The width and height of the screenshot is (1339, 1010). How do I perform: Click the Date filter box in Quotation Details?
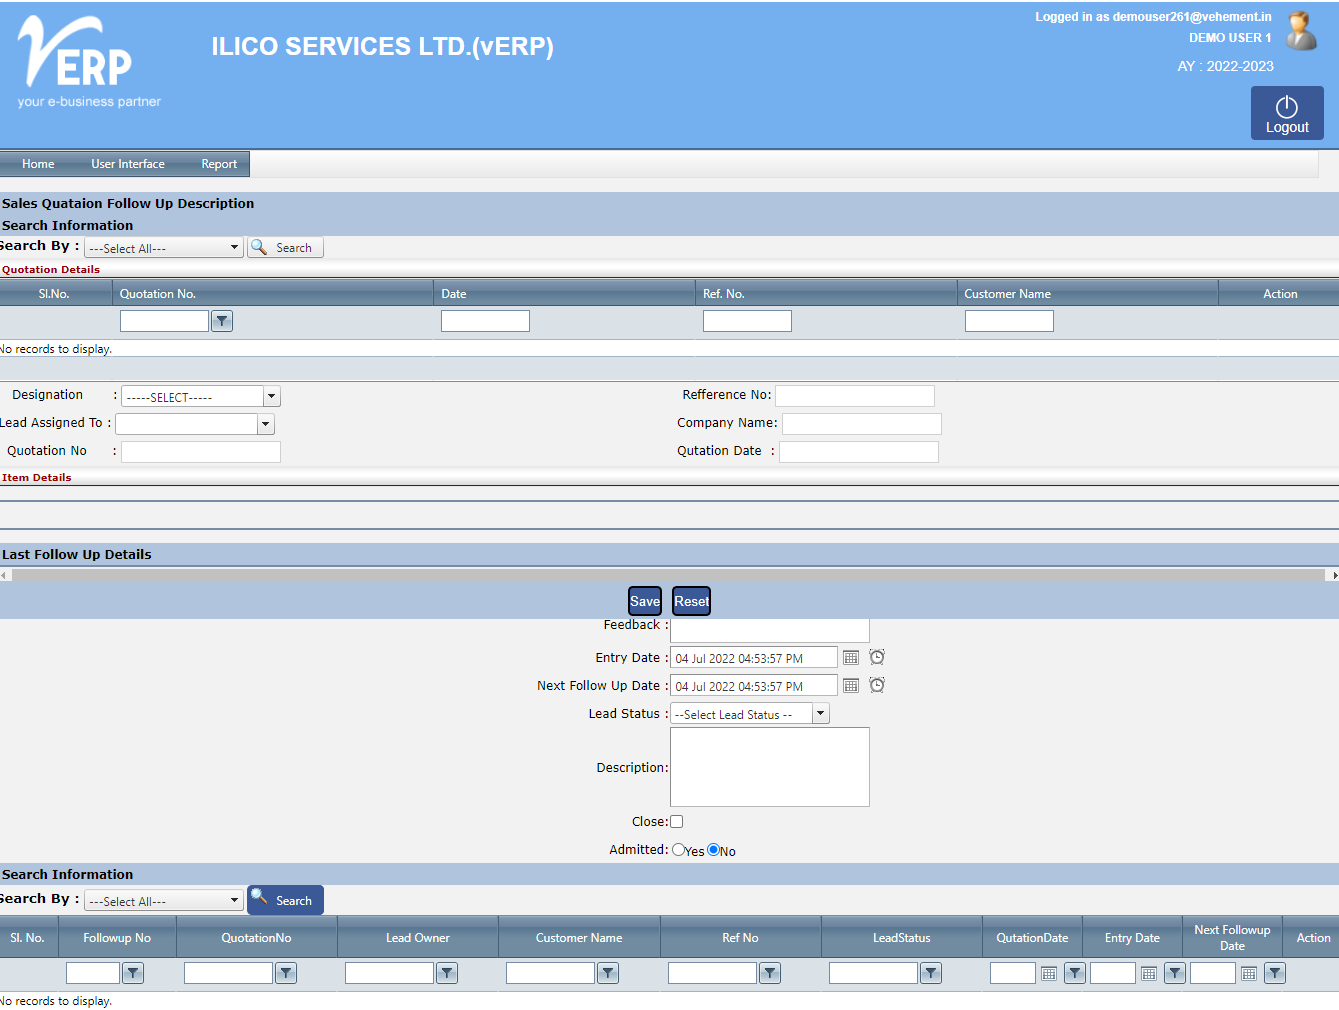485,321
